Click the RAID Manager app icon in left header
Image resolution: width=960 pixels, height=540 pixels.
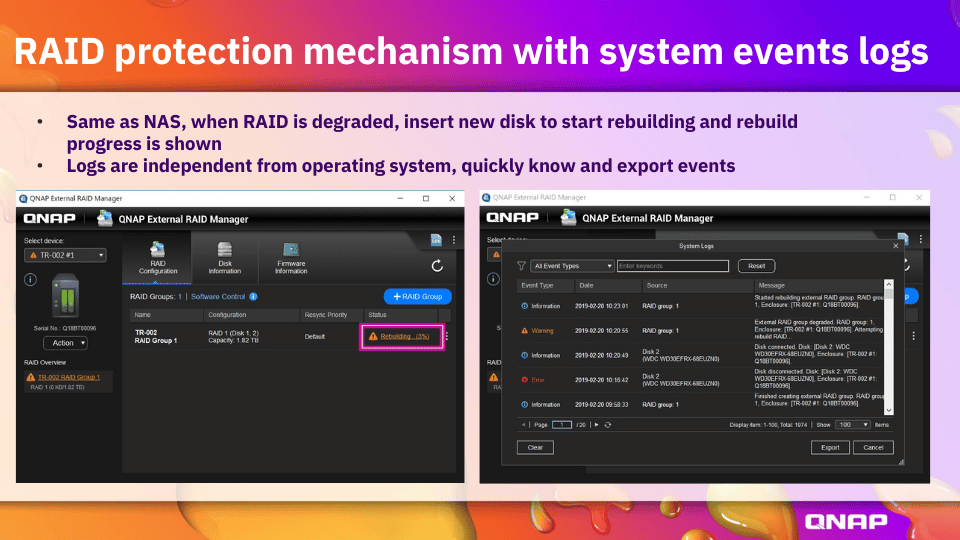pyautogui.click(x=105, y=218)
